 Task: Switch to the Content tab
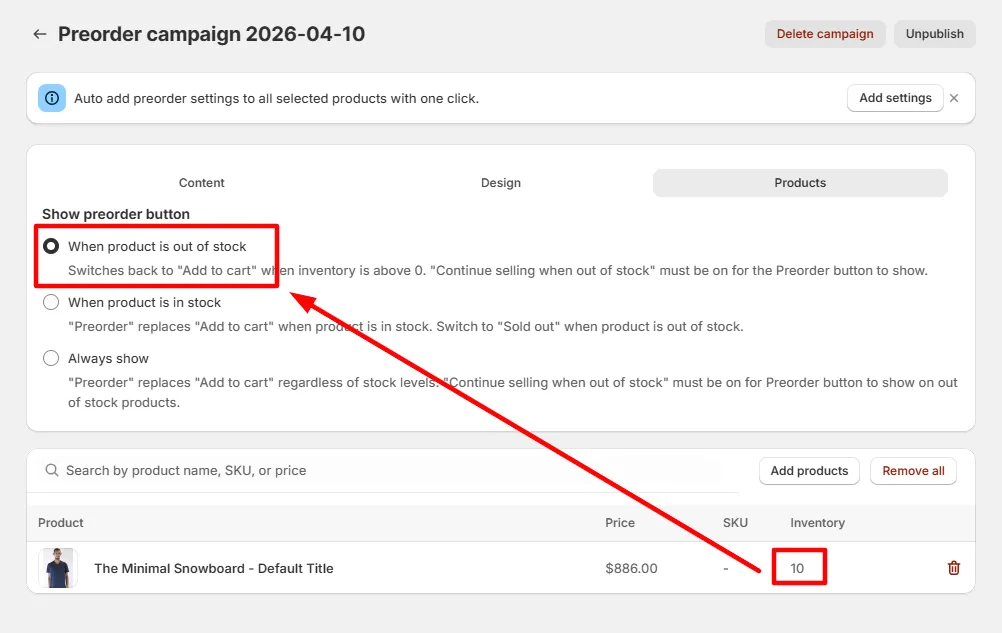coord(201,183)
